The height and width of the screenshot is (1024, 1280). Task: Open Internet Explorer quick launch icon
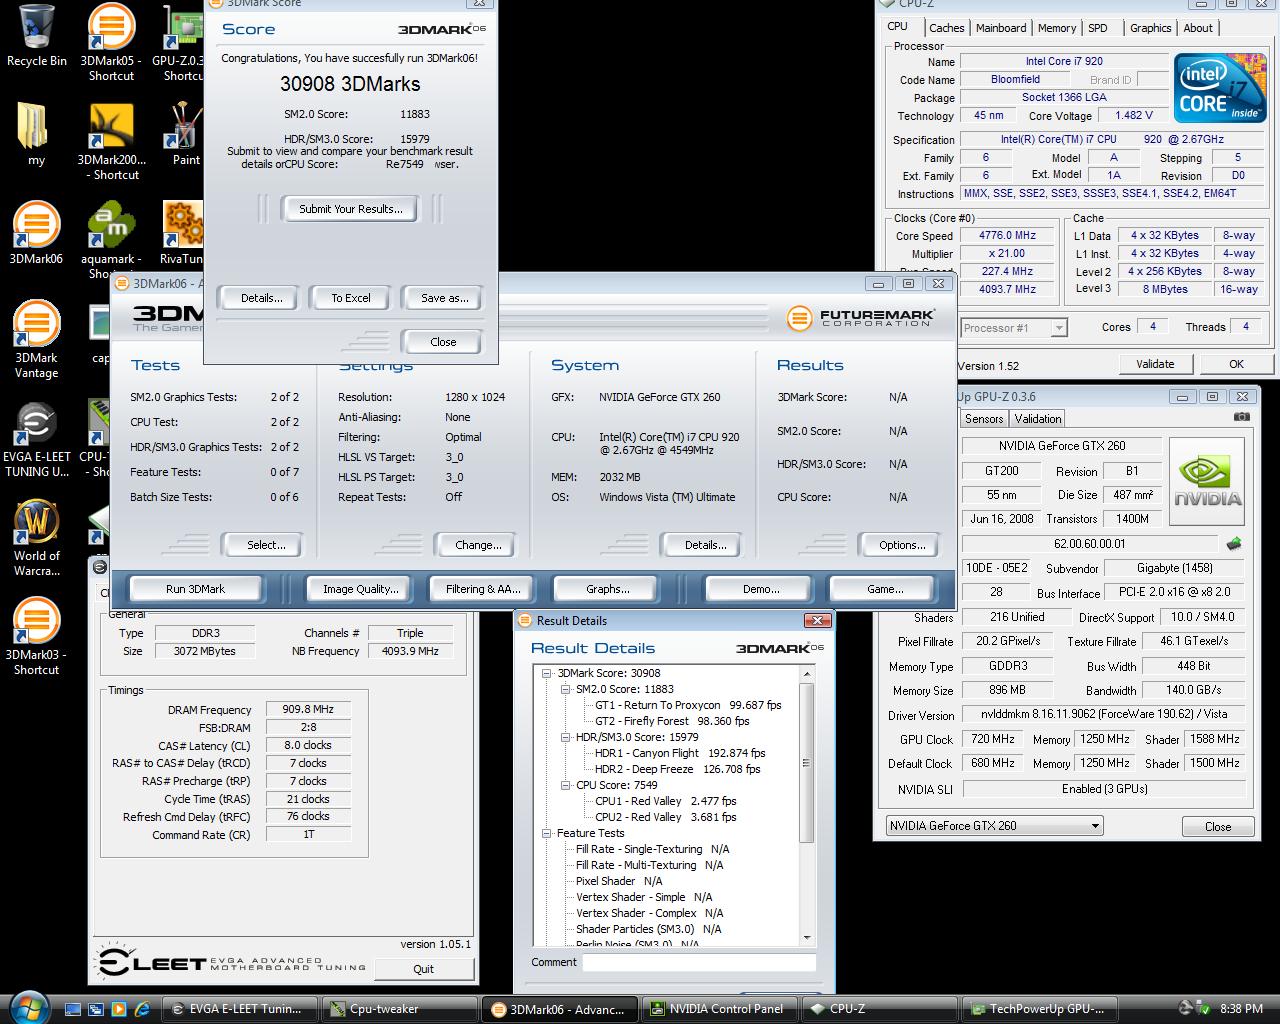143,1009
